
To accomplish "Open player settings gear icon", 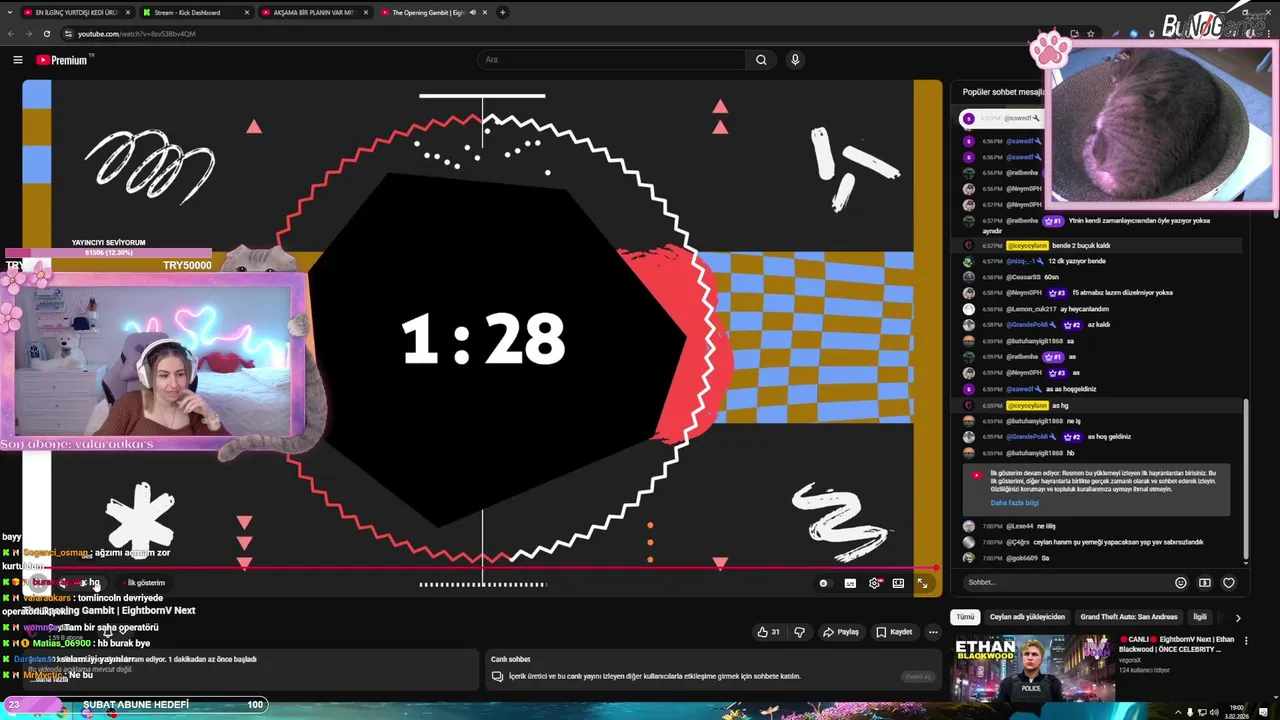I will point(875,583).
